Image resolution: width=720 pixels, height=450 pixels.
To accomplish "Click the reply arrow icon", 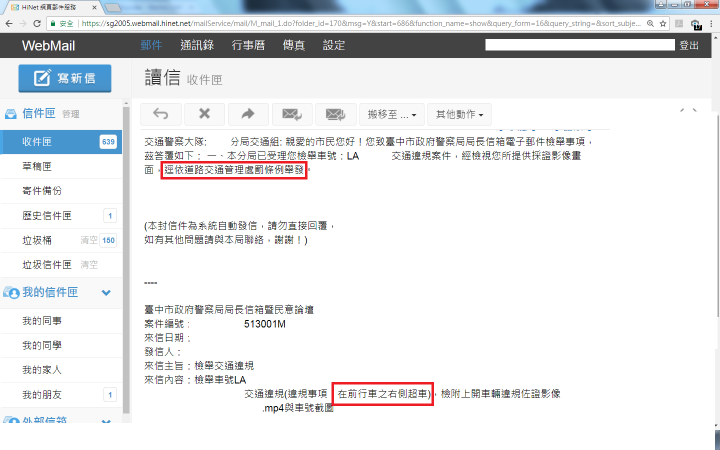I will click(161, 114).
